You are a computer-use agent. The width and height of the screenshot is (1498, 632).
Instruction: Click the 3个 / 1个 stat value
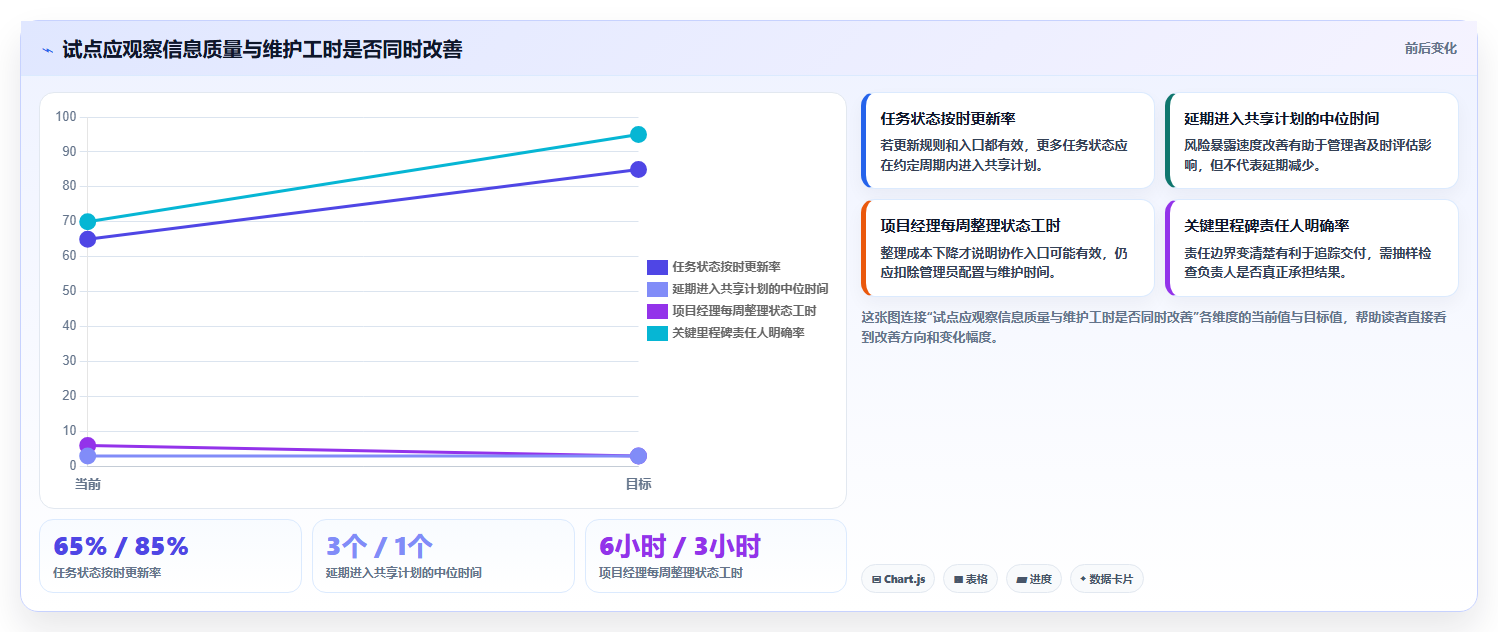pos(380,546)
